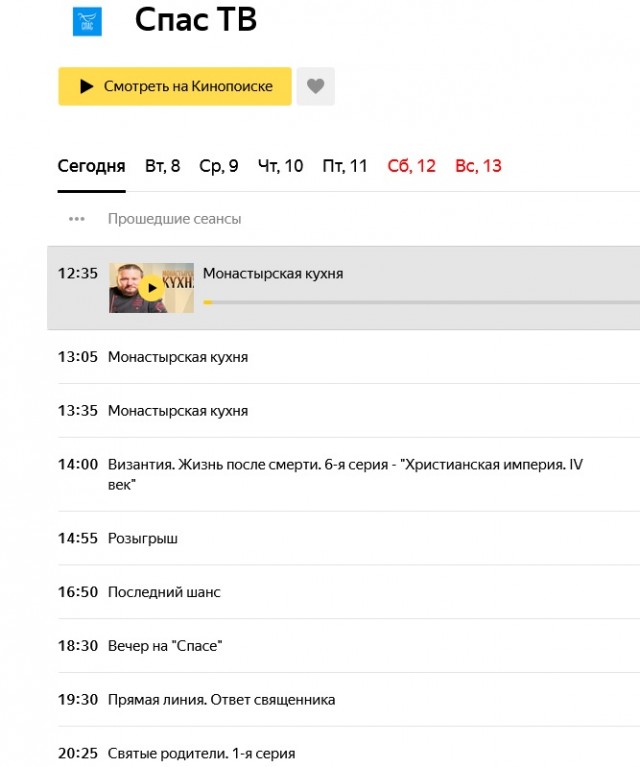The width and height of the screenshot is (640, 767).
Task: Add channel to favorites with heart icon
Action: 316,86
